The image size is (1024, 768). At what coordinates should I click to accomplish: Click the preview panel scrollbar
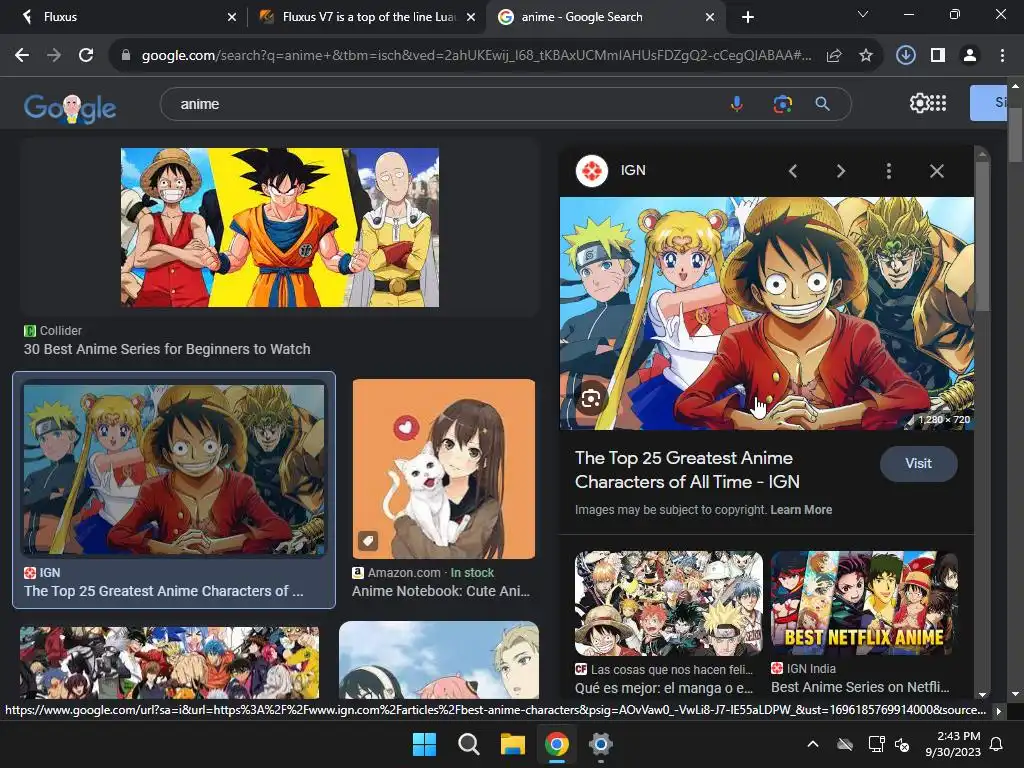pos(982,236)
